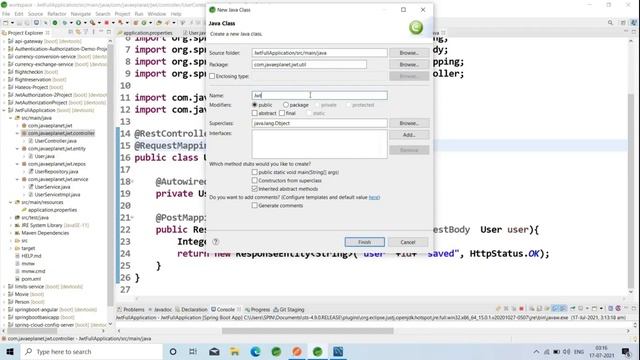
Task: Click the battery icon in system tray
Action: [556, 351]
